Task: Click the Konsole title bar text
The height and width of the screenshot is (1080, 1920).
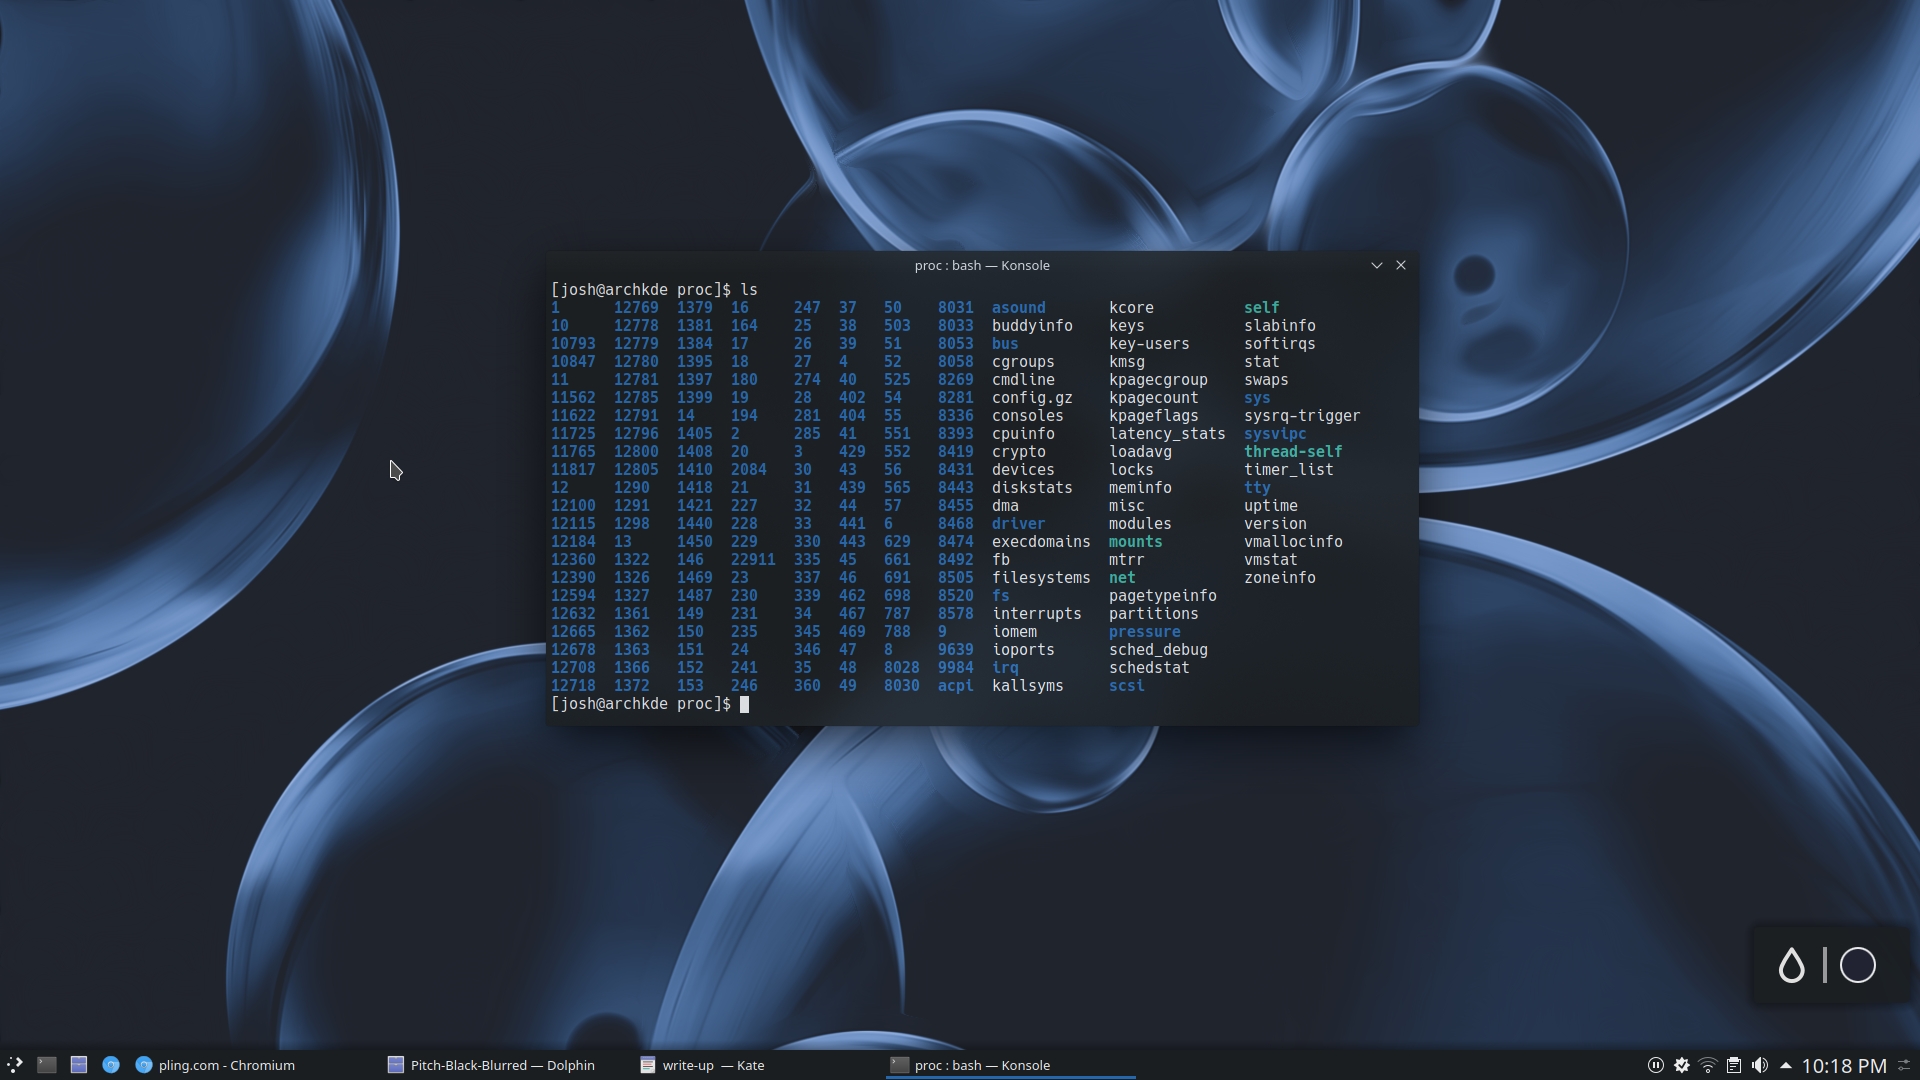Action: point(981,265)
